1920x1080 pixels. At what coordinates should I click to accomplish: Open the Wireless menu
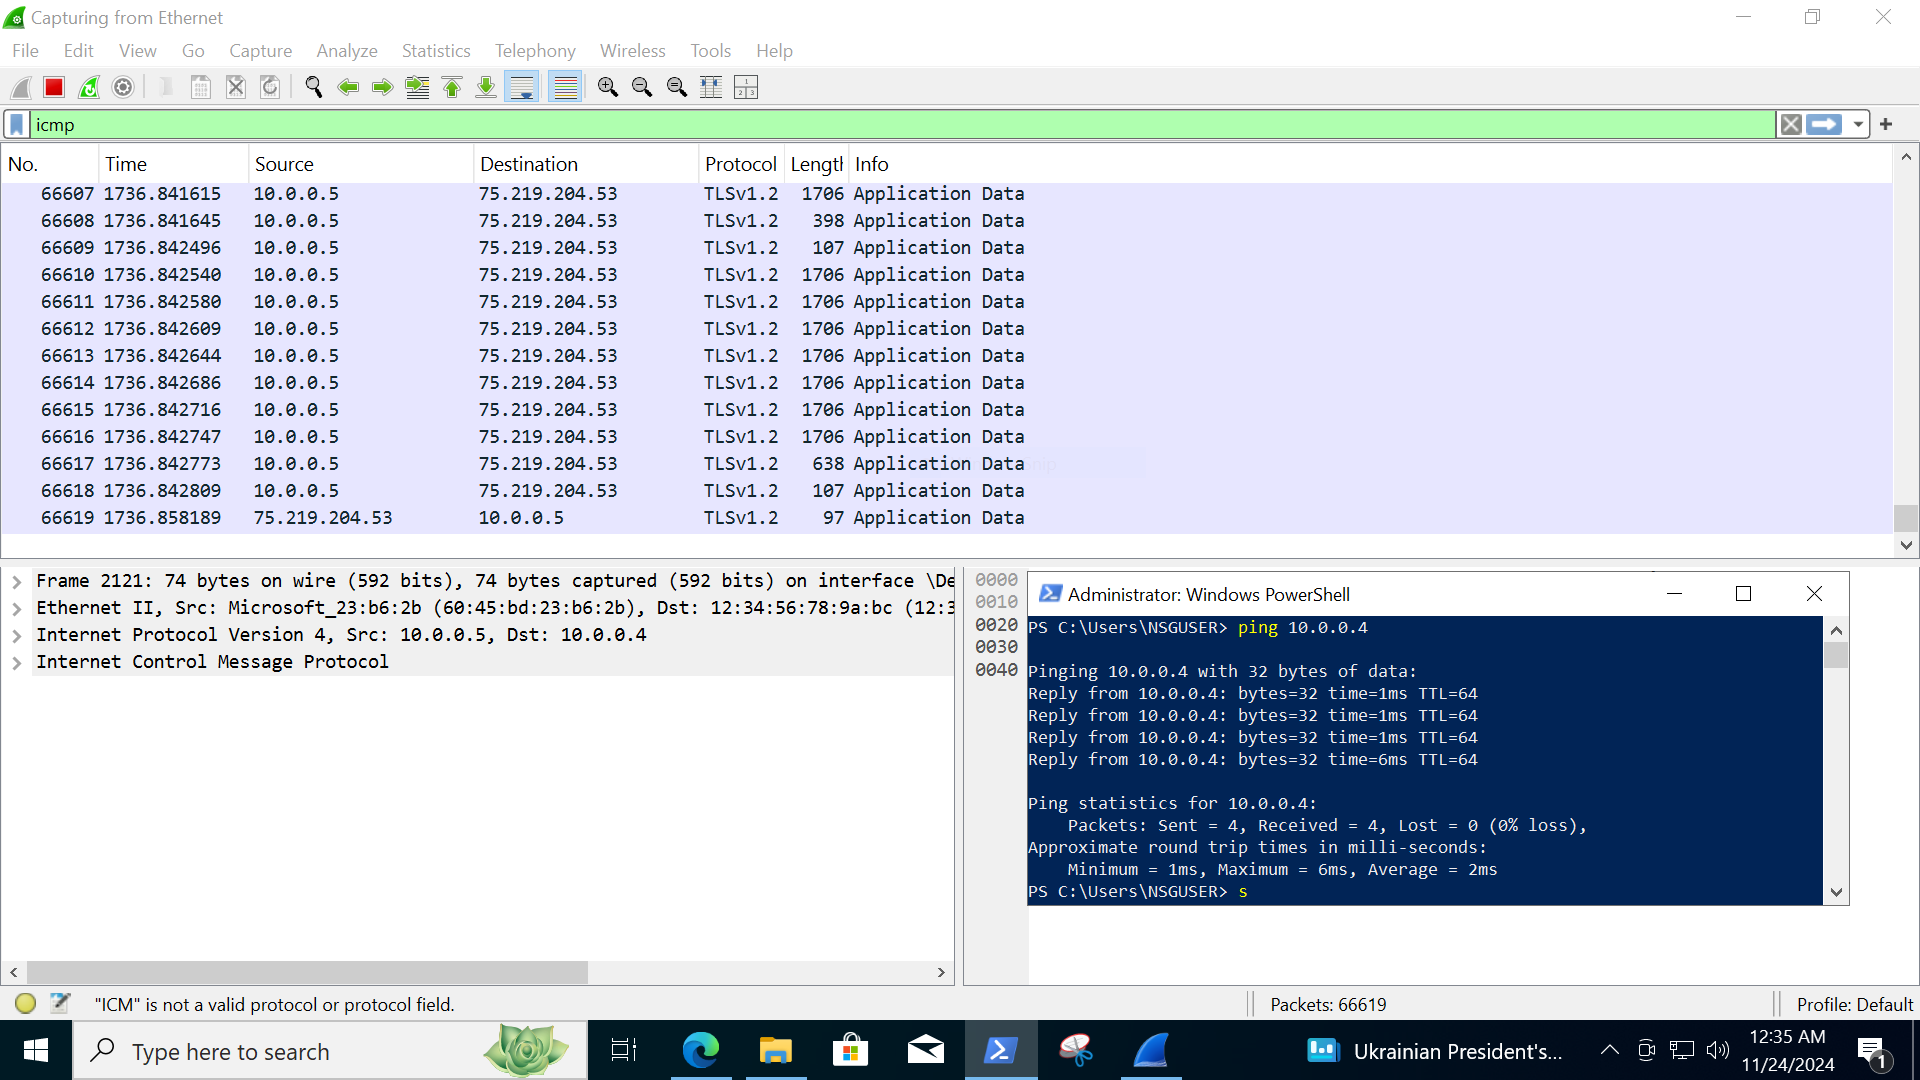[632, 51]
